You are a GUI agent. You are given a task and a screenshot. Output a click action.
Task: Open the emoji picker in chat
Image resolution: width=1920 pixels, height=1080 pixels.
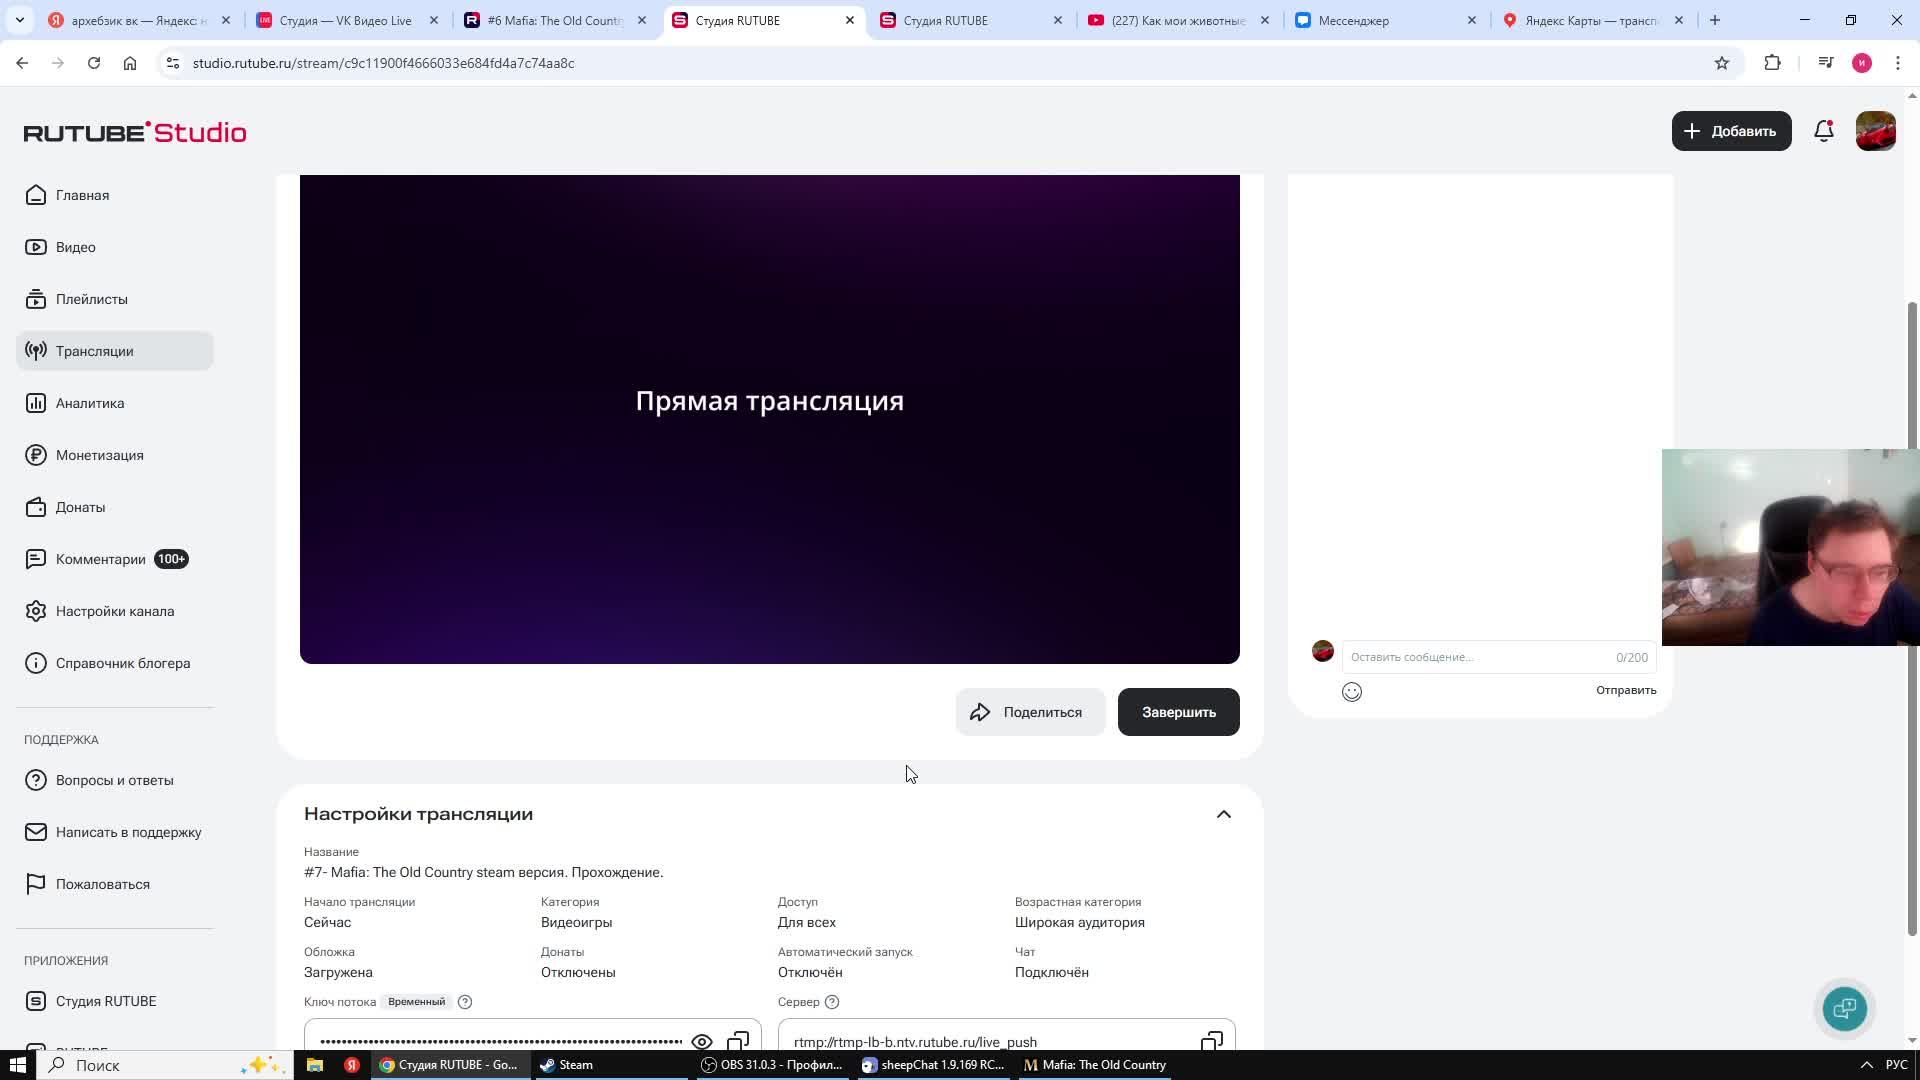click(x=1351, y=691)
